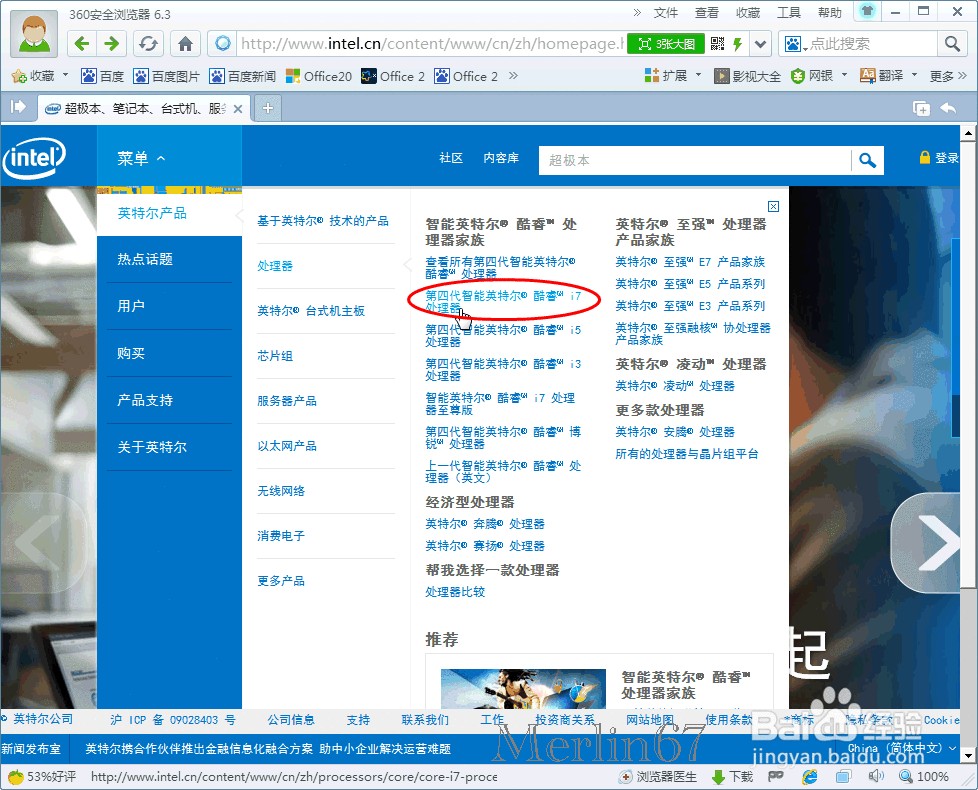
Task: Click the browser forward arrow button
Action: (x=112, y=44)
